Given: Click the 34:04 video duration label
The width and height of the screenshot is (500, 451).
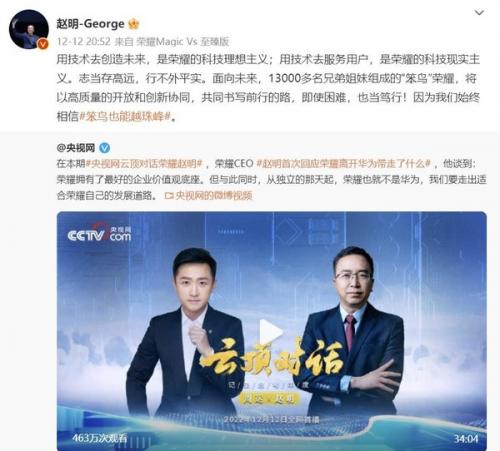Looking at the screenshot, I should (x=466, y=439).
